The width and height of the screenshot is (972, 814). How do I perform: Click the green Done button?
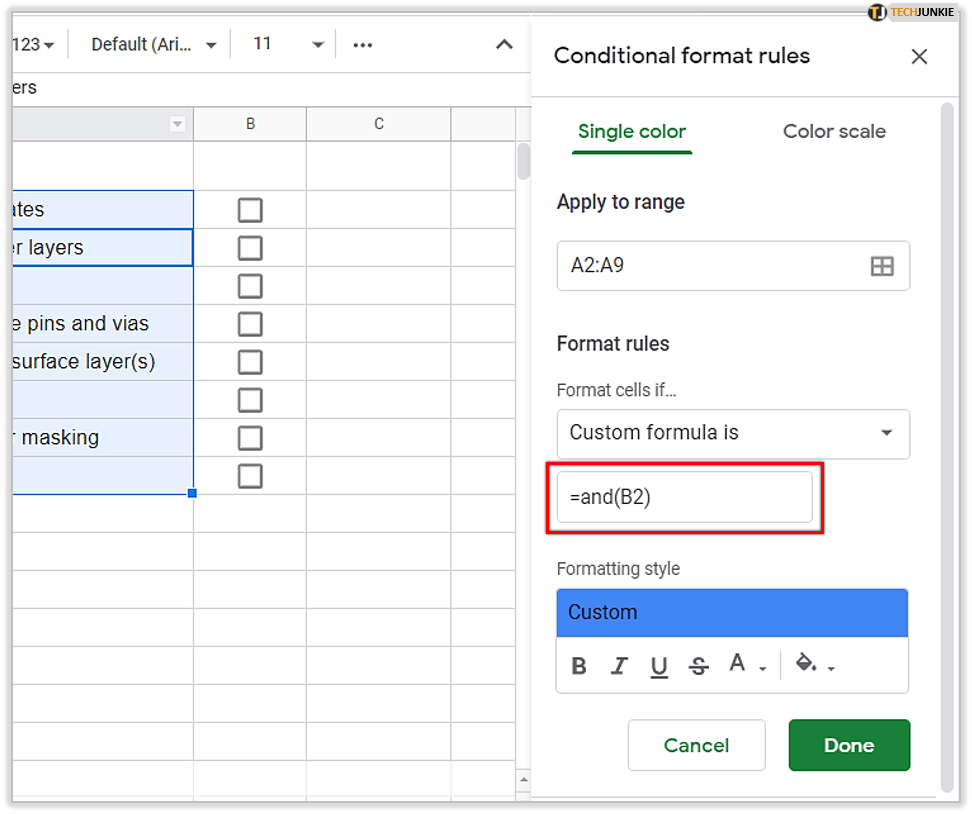pyautogui.click(x=849, y=745)
